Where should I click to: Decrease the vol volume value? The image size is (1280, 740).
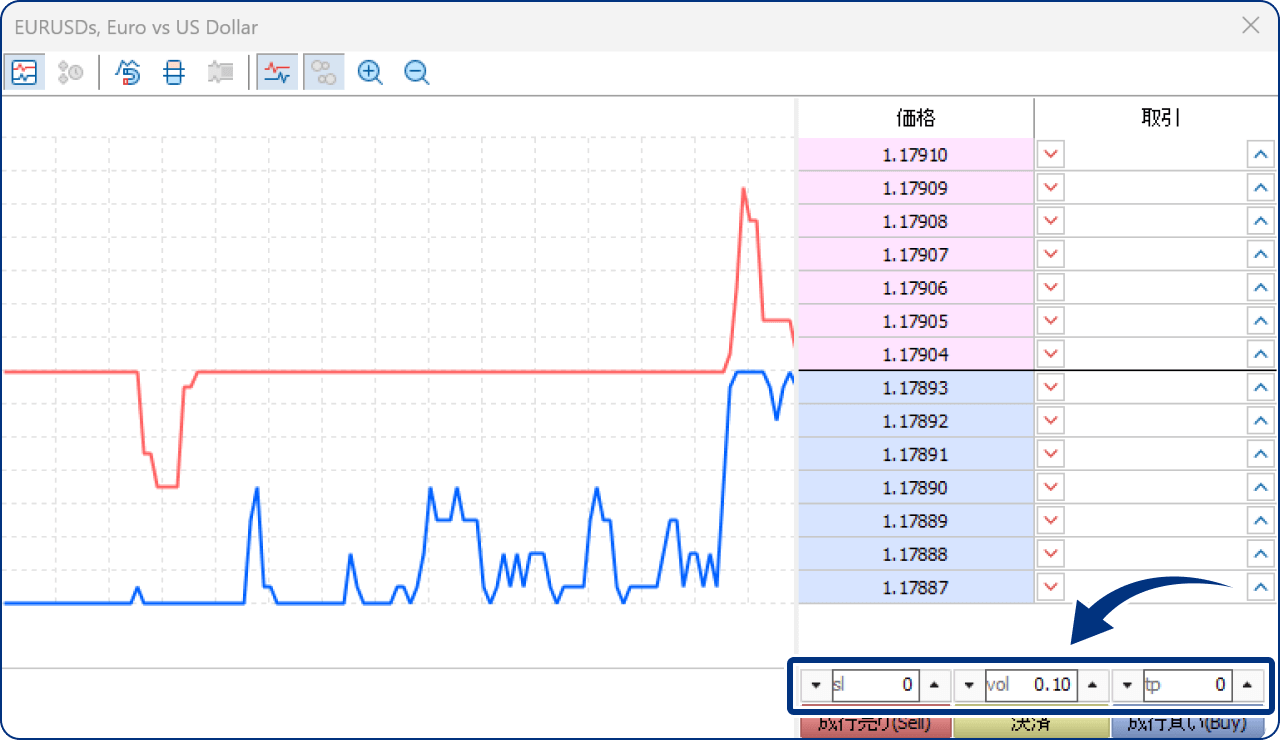(x=969, y=685)
